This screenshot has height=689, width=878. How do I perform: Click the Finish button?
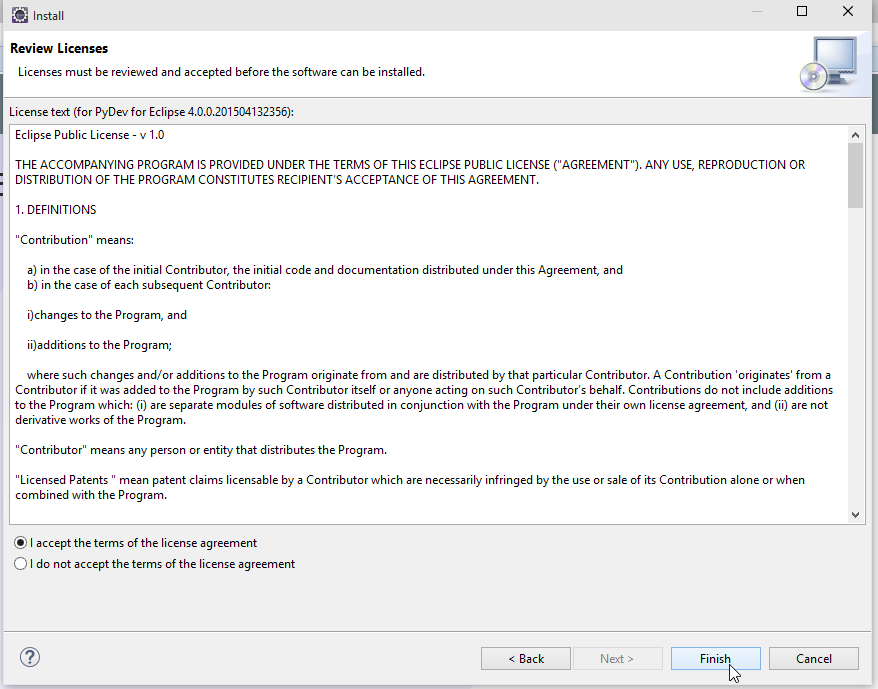(x=715, y=658)
